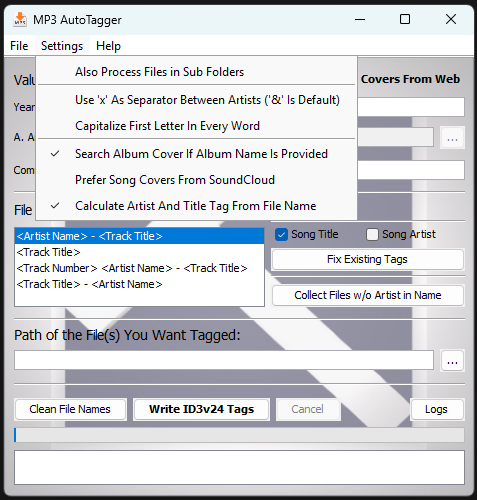Close the MP3 AutoTagger window

451,19
